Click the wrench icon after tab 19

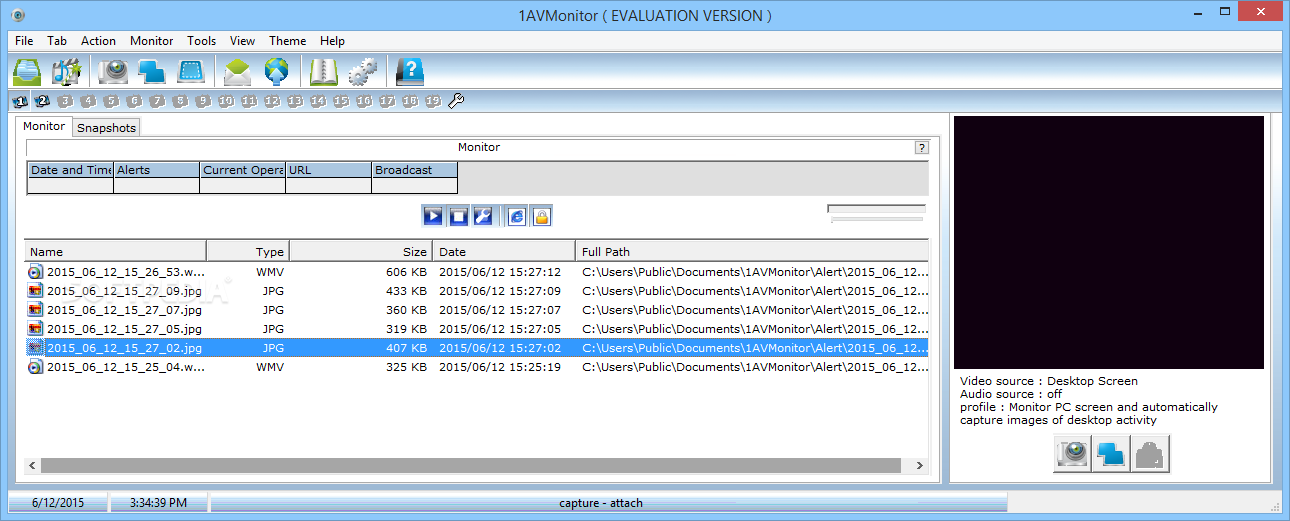pos(456,101)
